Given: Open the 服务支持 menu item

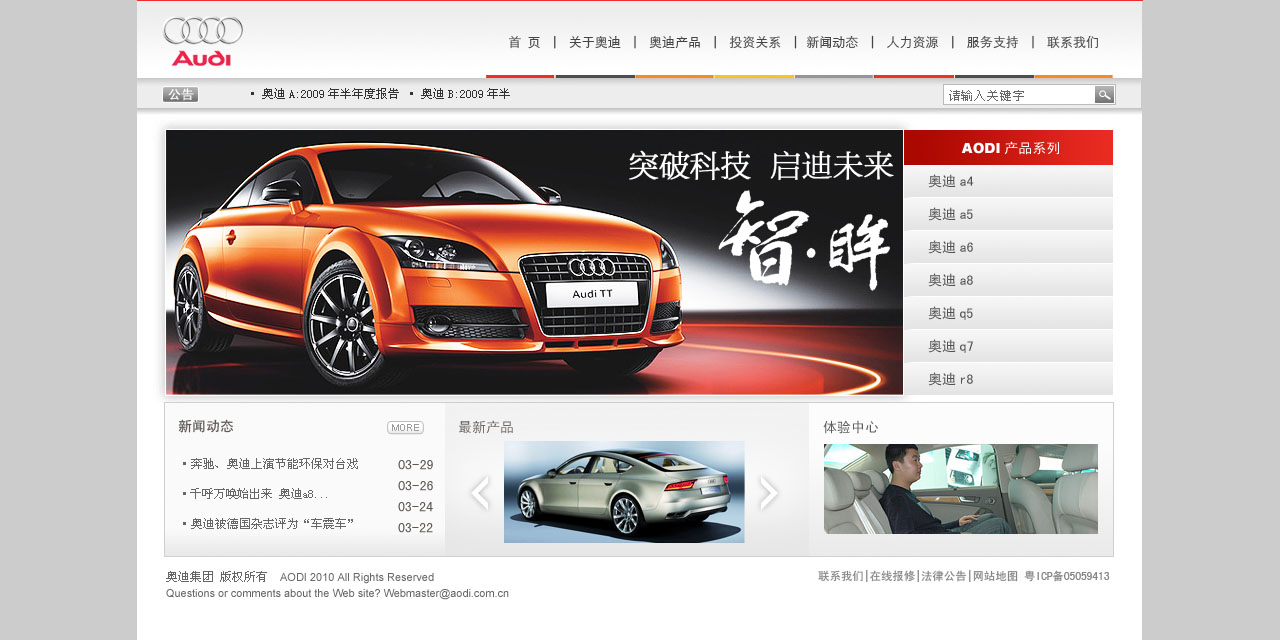Looking at the screenshot, I should [992, 42].
